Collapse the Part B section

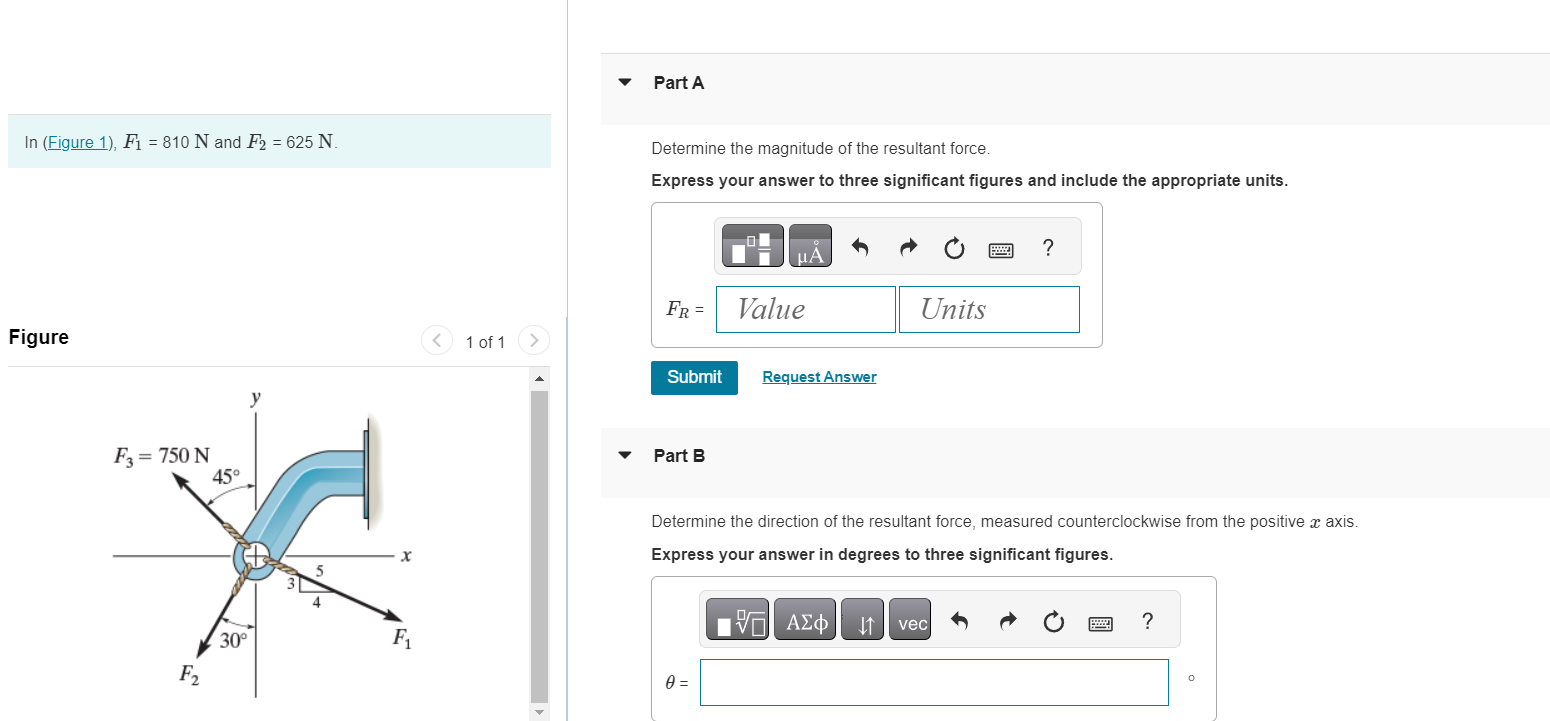click(x=624, y=454)
